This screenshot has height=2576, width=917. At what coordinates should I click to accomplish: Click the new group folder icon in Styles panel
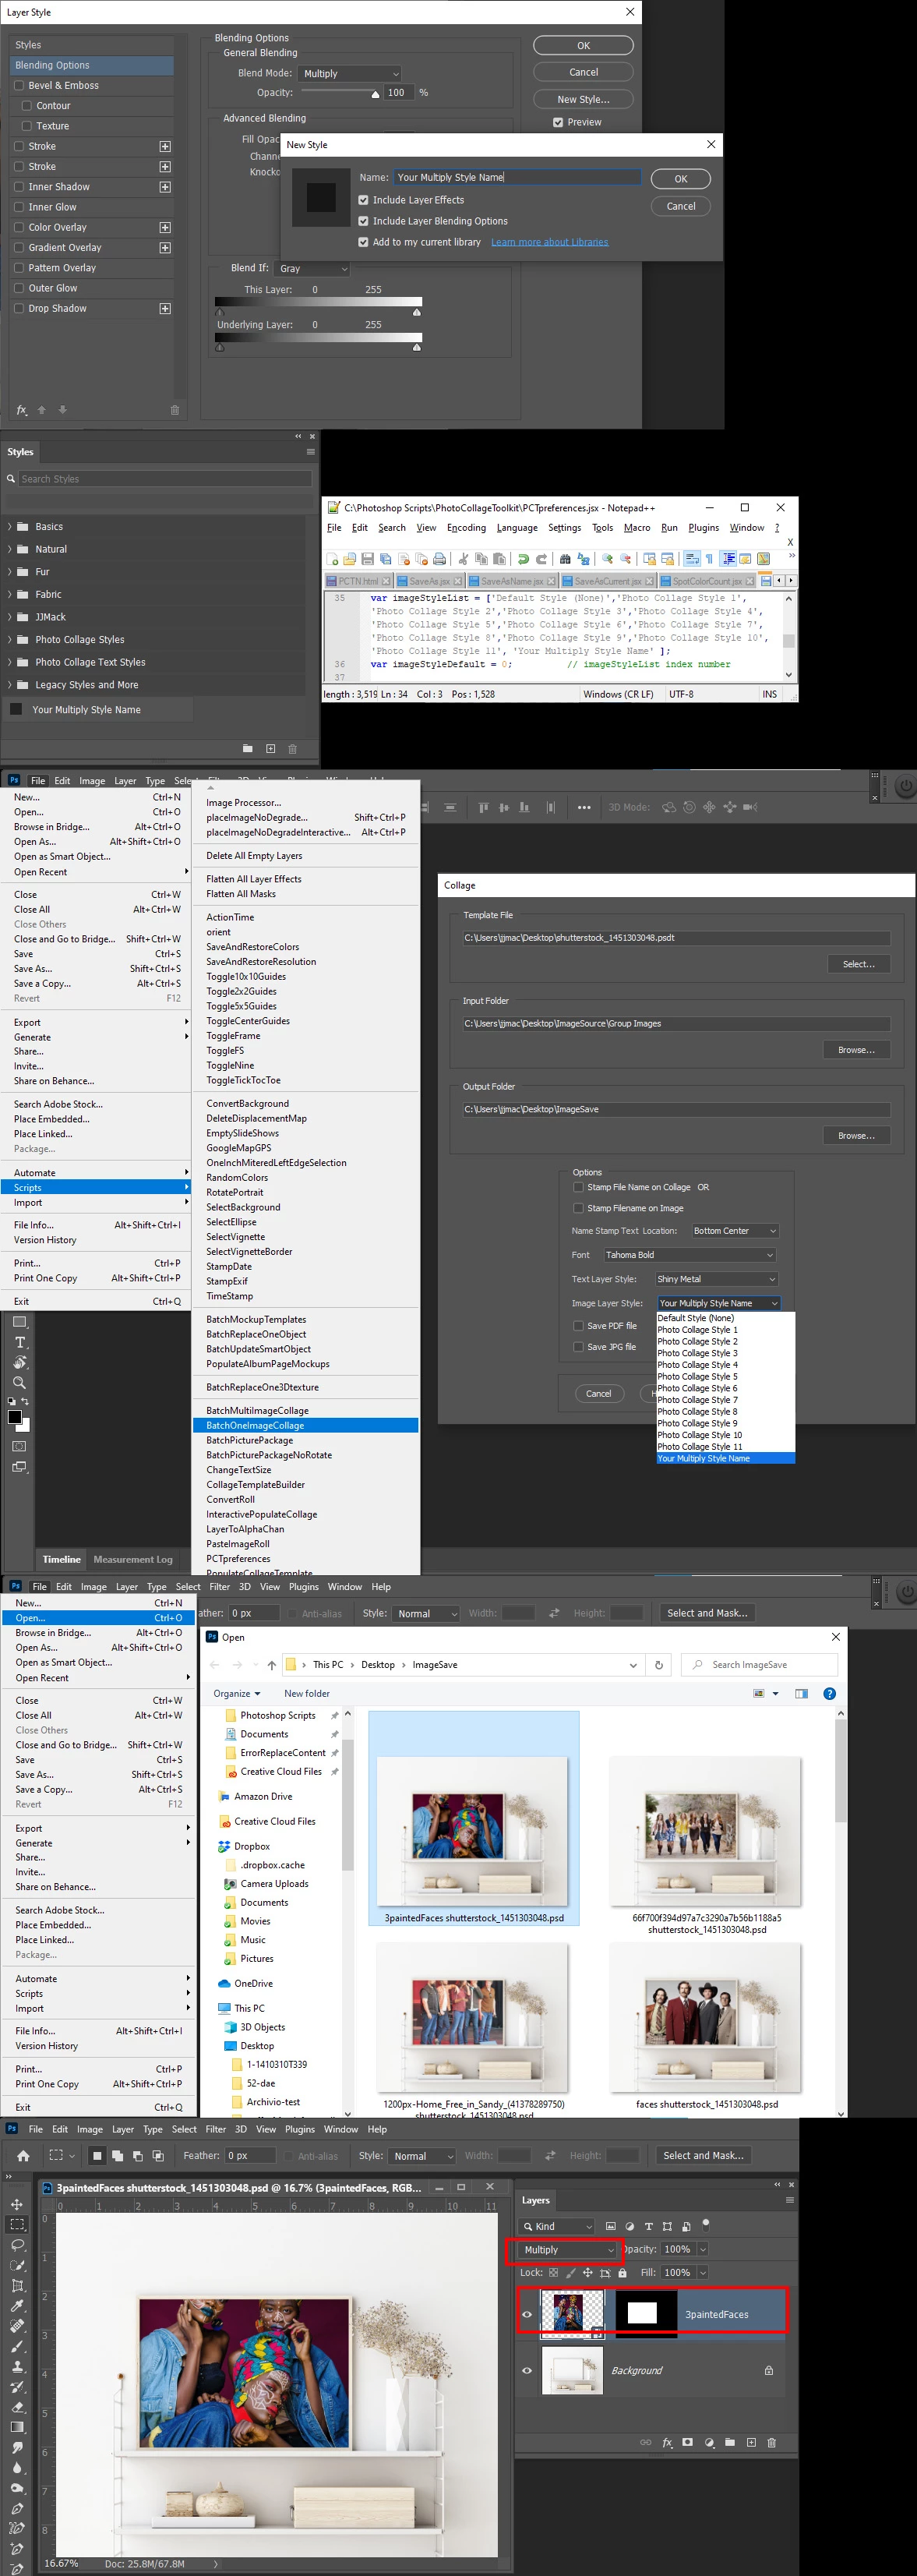tap(247, 748)
